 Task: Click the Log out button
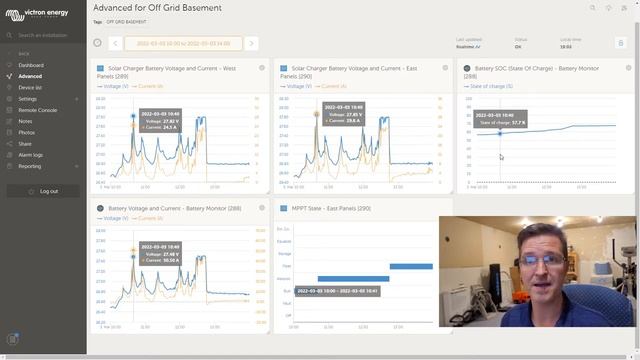tap(43, 191)
